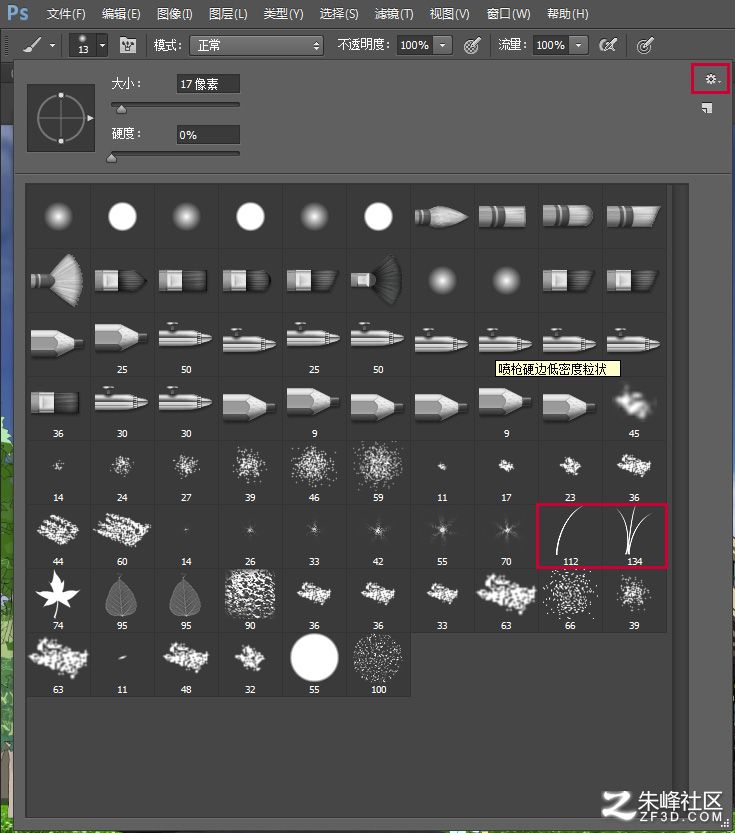The width and height of the screenshot is (735, 833).
Task: Expand the 流量 flow slider arrow
Action: (x=578, y=45)
